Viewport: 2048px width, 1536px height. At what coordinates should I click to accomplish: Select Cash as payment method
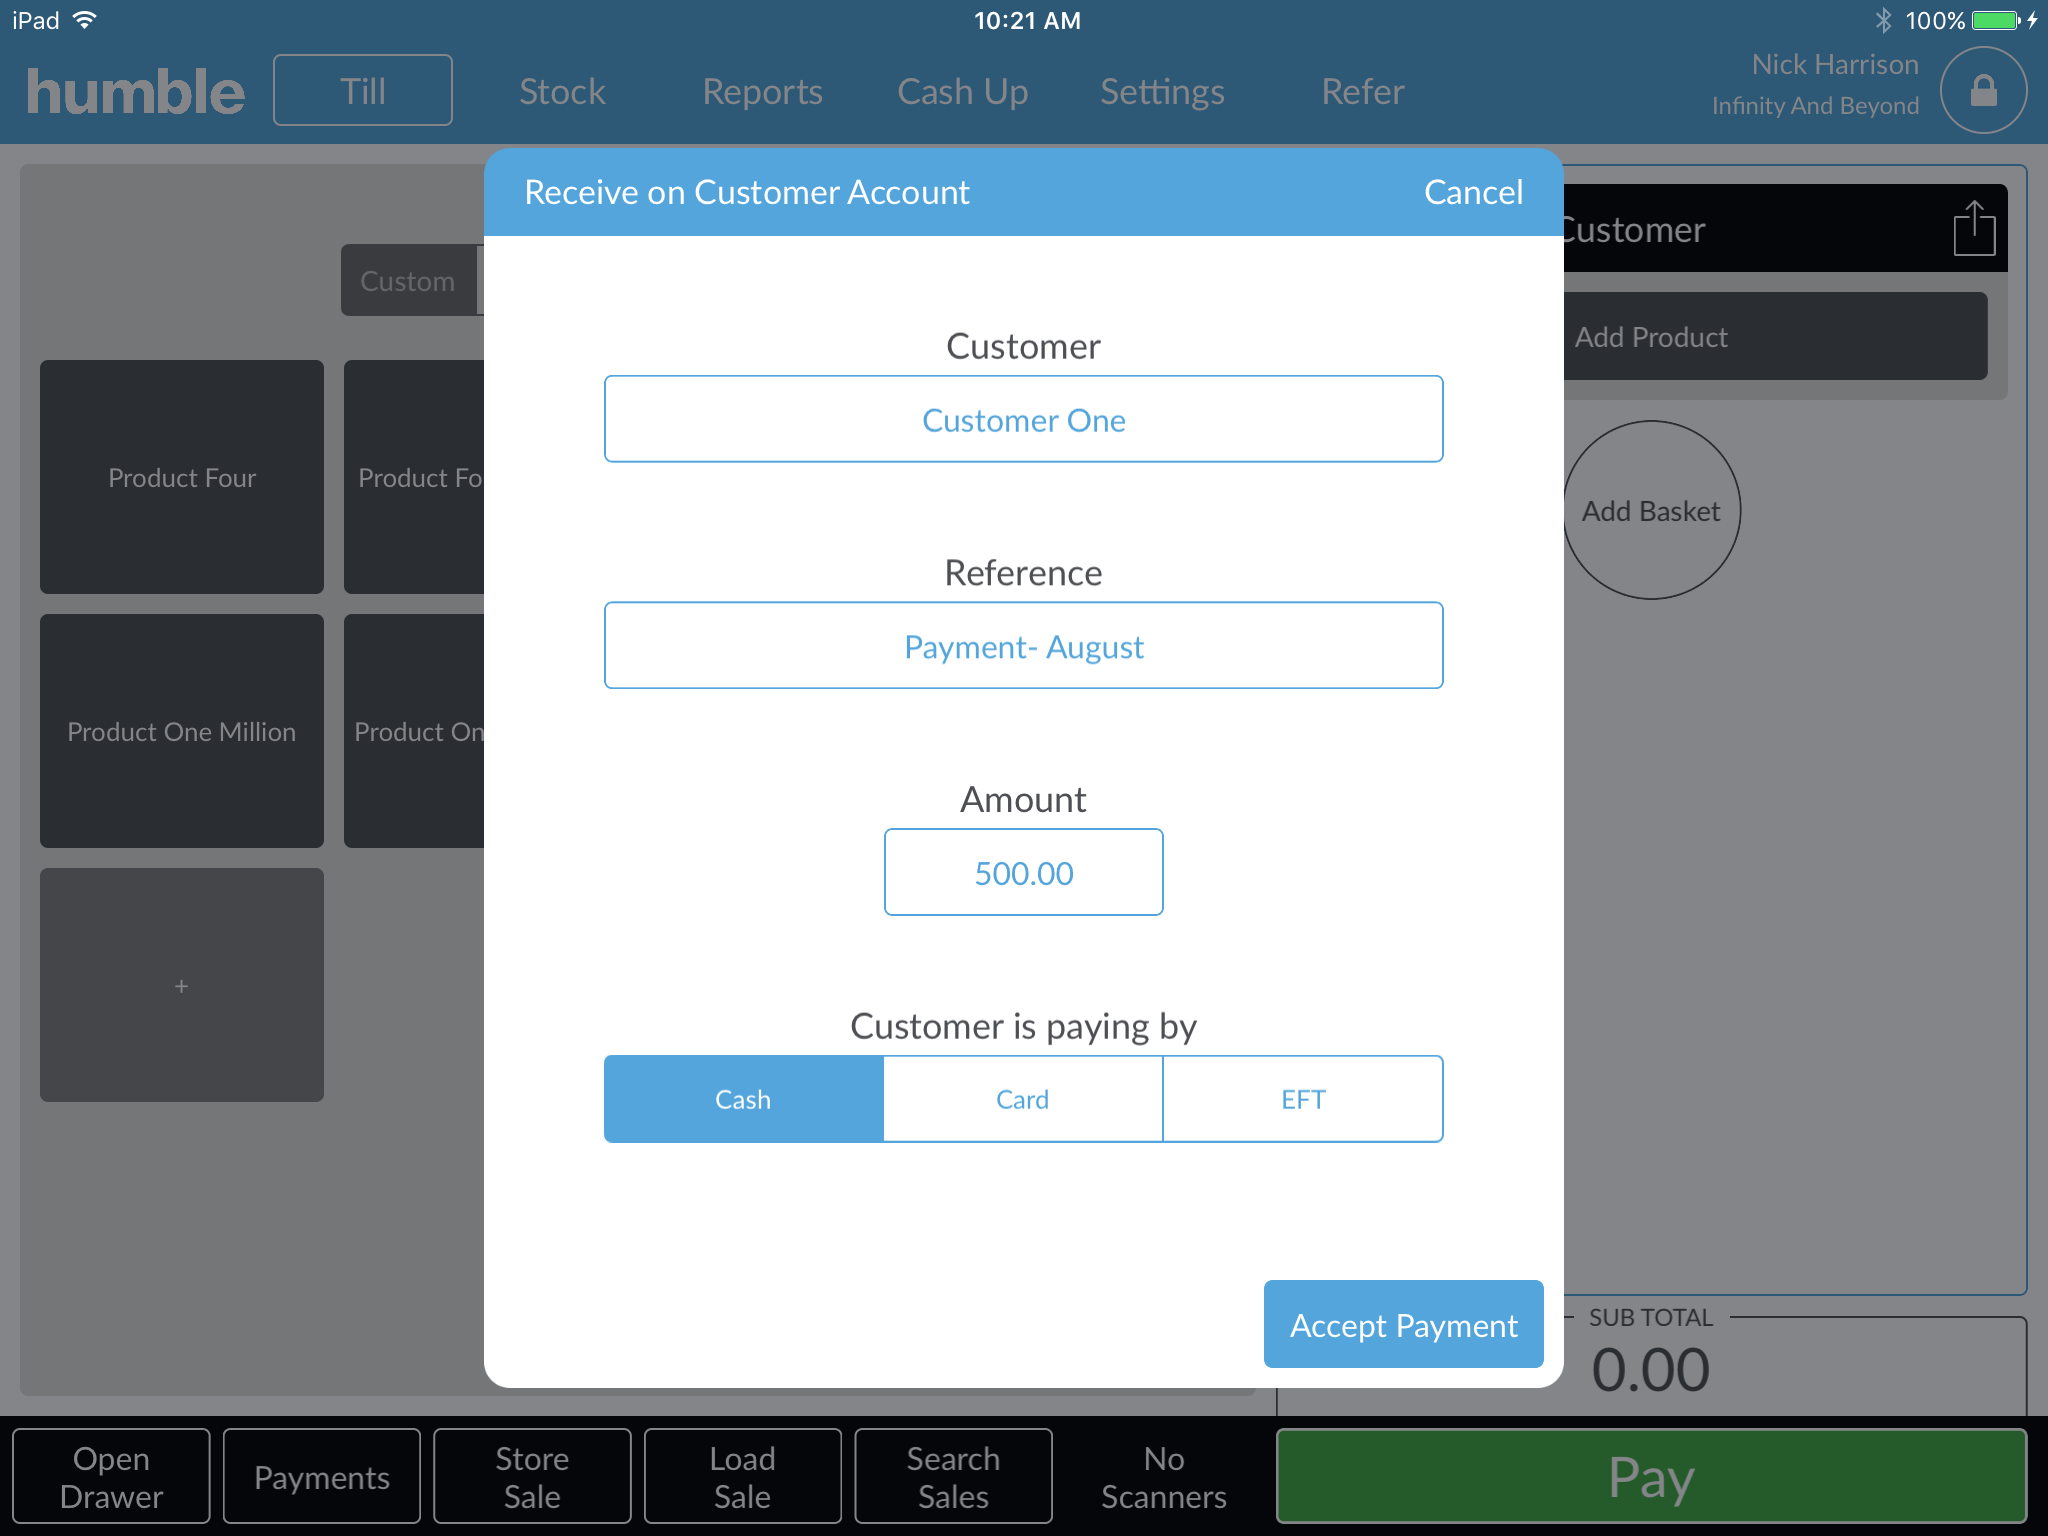click(x=743, y=1099)
